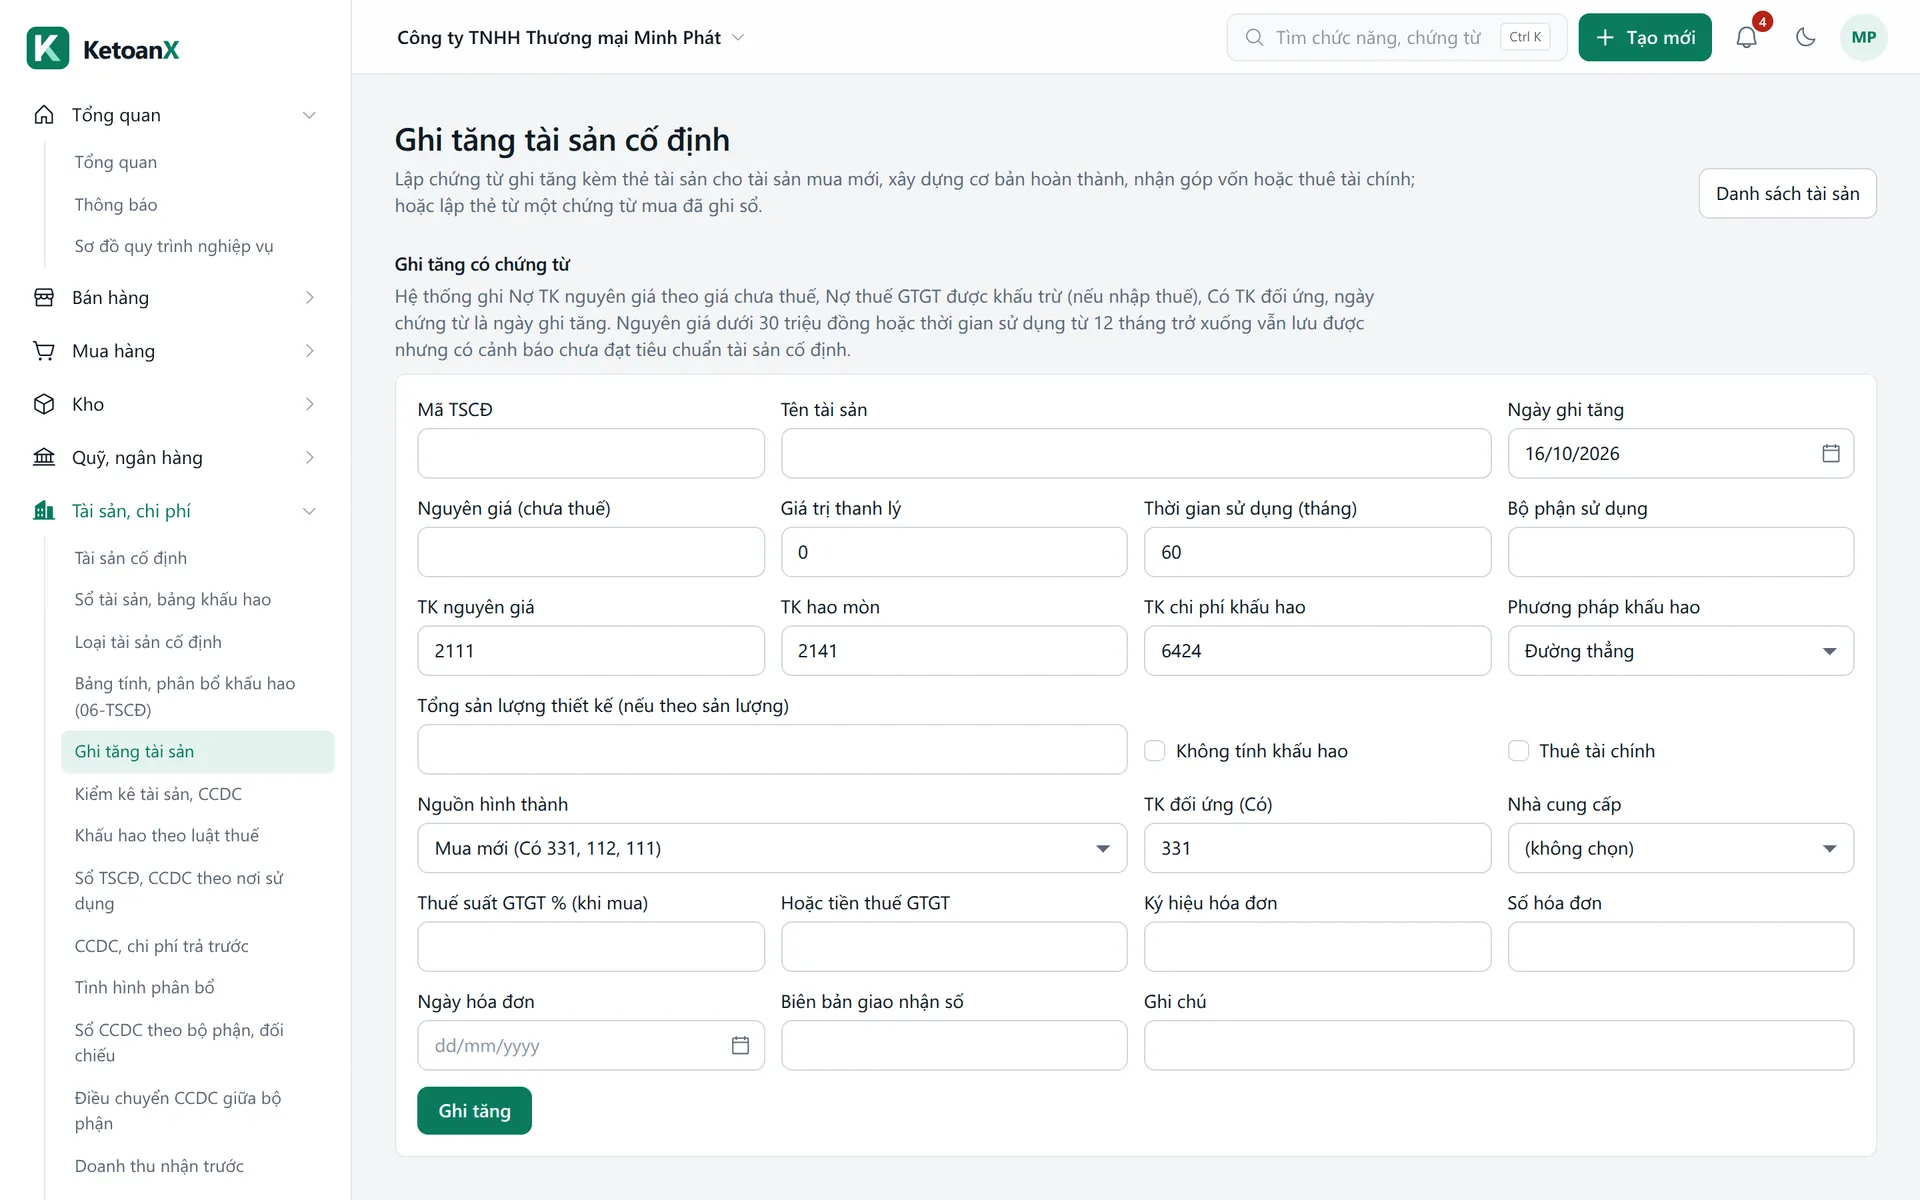Toggle dark mode moon icon
The height and width of the screenshot is (1200, 1920).
click(x=1805, y=37)
